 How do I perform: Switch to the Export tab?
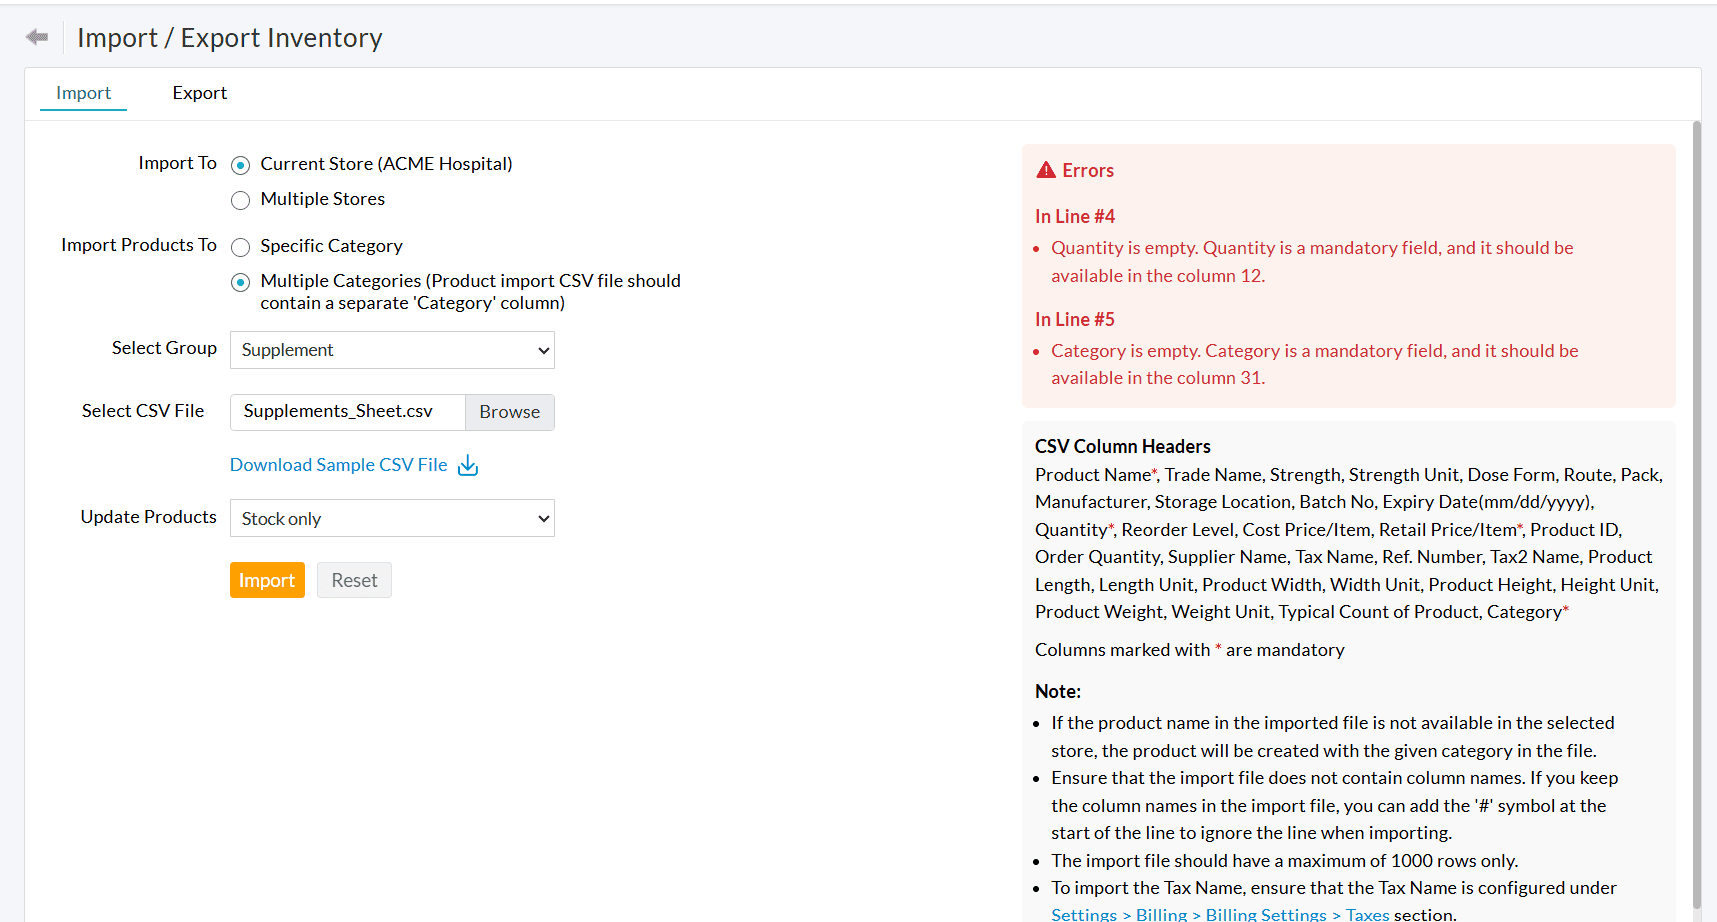199,93
